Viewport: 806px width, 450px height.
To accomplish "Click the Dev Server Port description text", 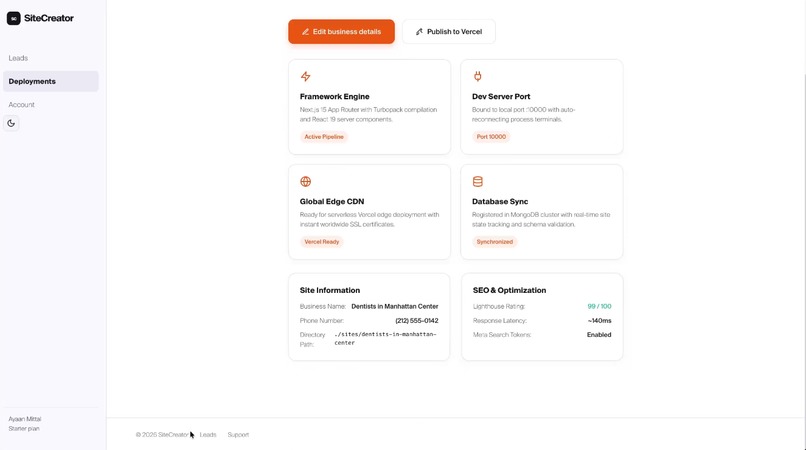I will pos(524,115).
